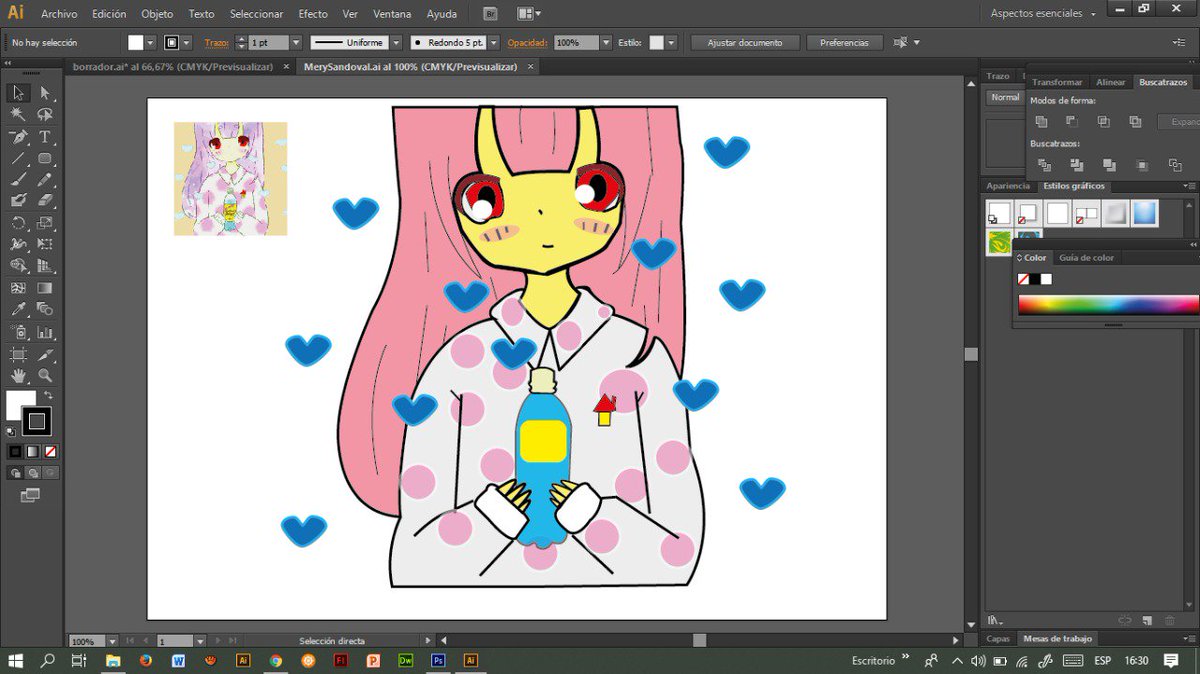Screen dimensions: 1200x674
Task: Switch to the Apariencia panel tab
Action: click(x=1007, y=186)
